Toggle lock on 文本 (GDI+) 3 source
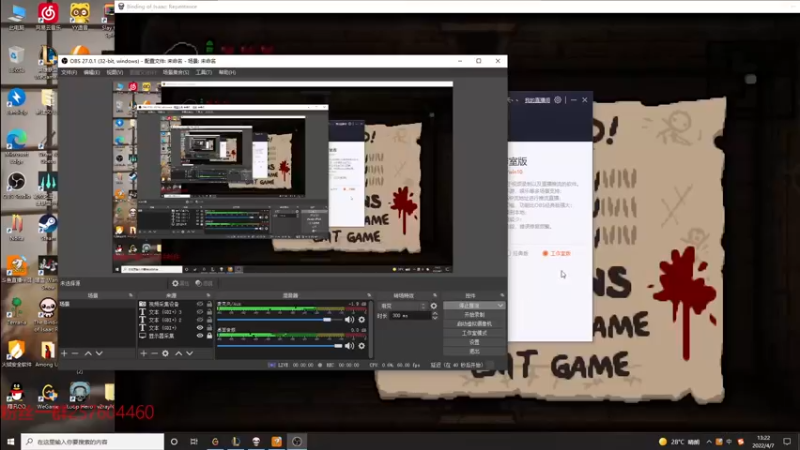The height and width of the screenshot is (450, 800). [x=209, y=312]
